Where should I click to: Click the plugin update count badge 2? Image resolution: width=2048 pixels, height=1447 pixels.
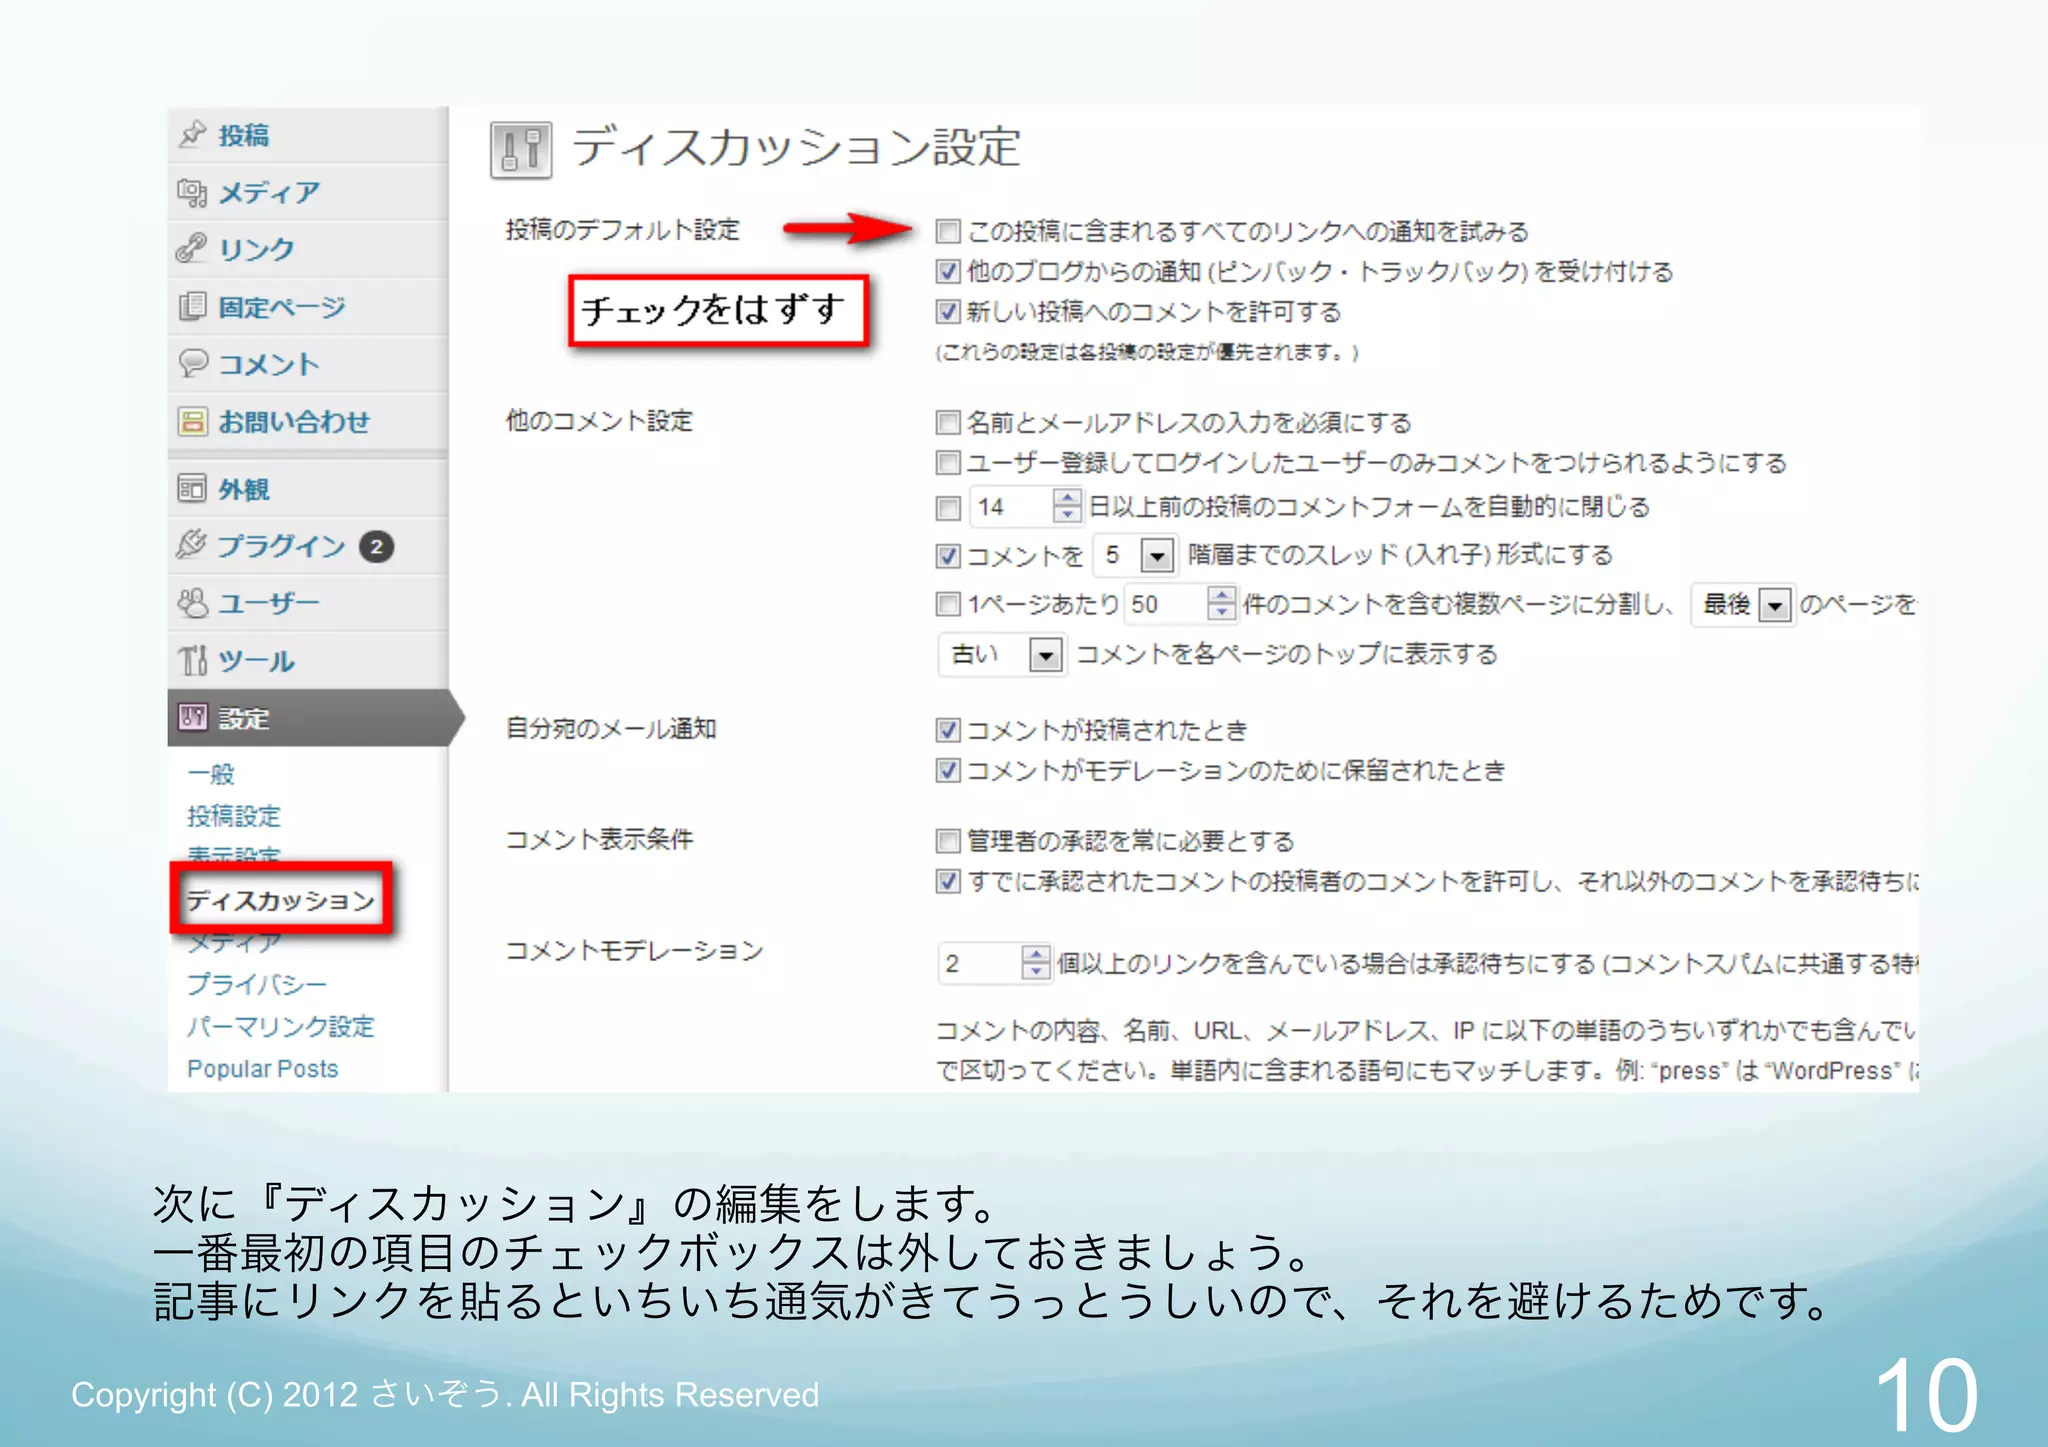(x=376, y=546)
